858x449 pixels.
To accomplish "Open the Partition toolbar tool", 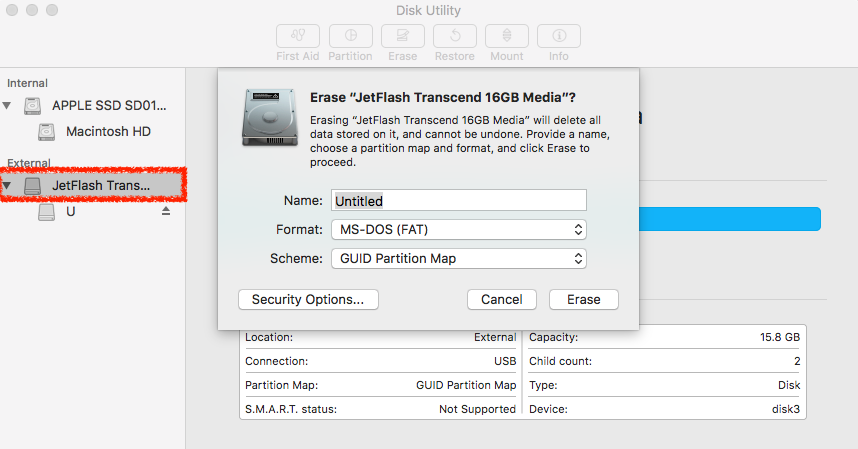I will click(350, 36).
